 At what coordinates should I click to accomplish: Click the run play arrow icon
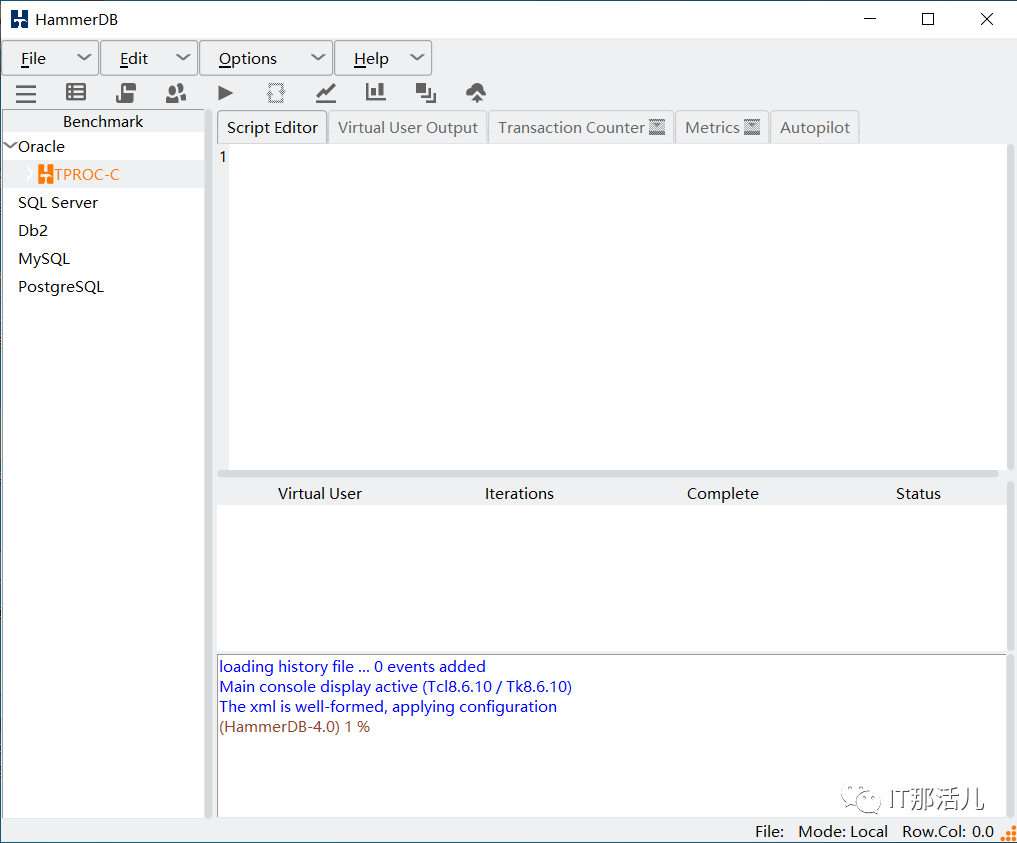(x=225, y=93)
